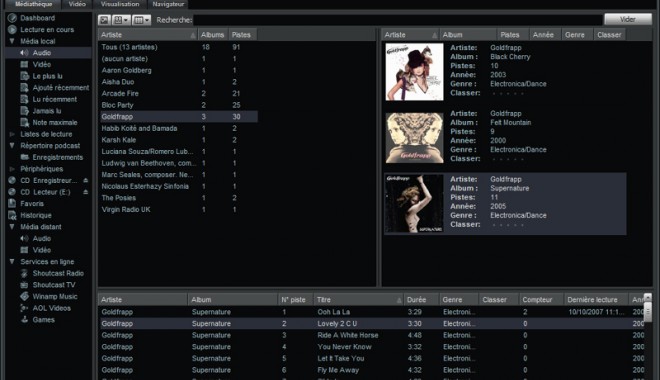The height and width of the screenshot is (380, 660).
Task: Select the Supernature album cover
Action: click(414, 204)
